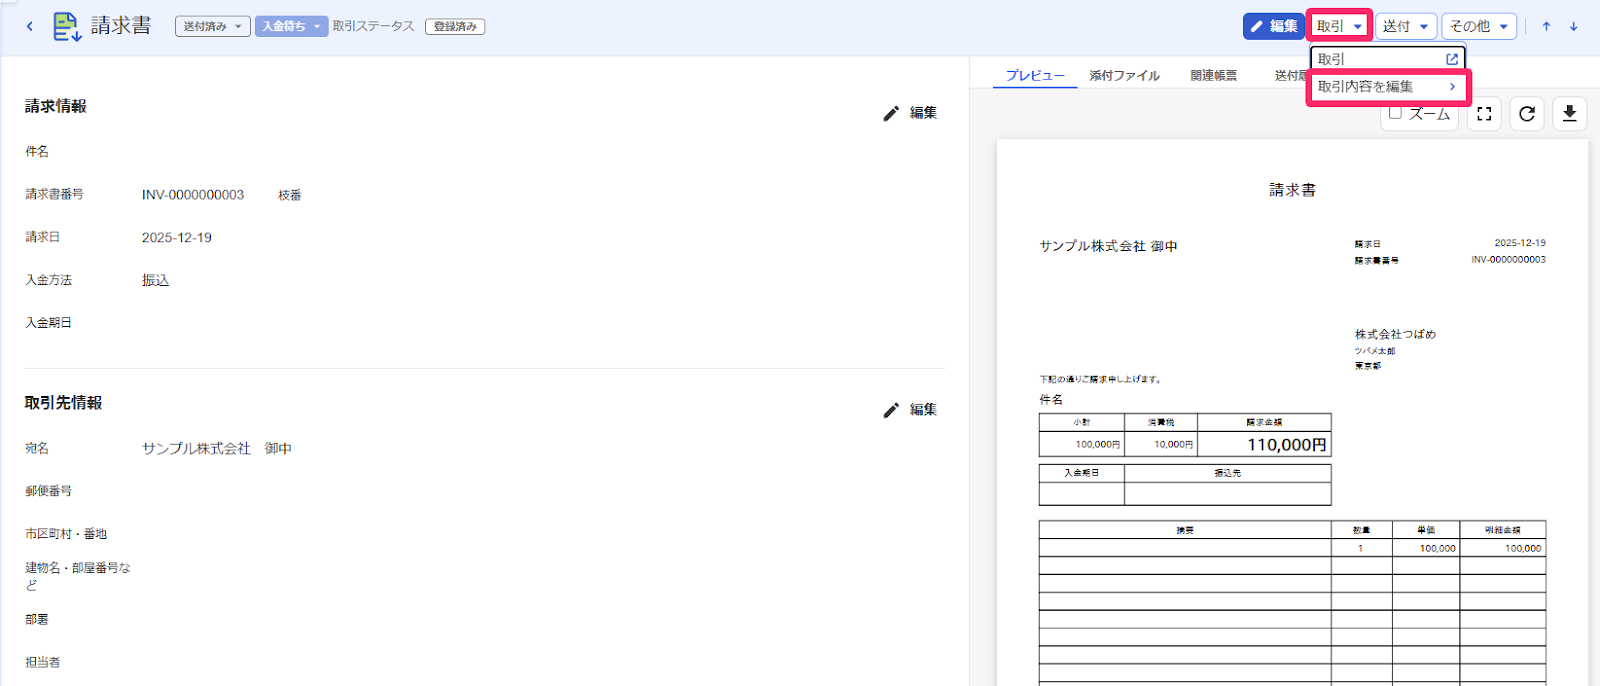Image resolution: width=1600 pixels, height=686 pixels.
Task: Switch to the 添付ファイル tab
Action: 1125,76
